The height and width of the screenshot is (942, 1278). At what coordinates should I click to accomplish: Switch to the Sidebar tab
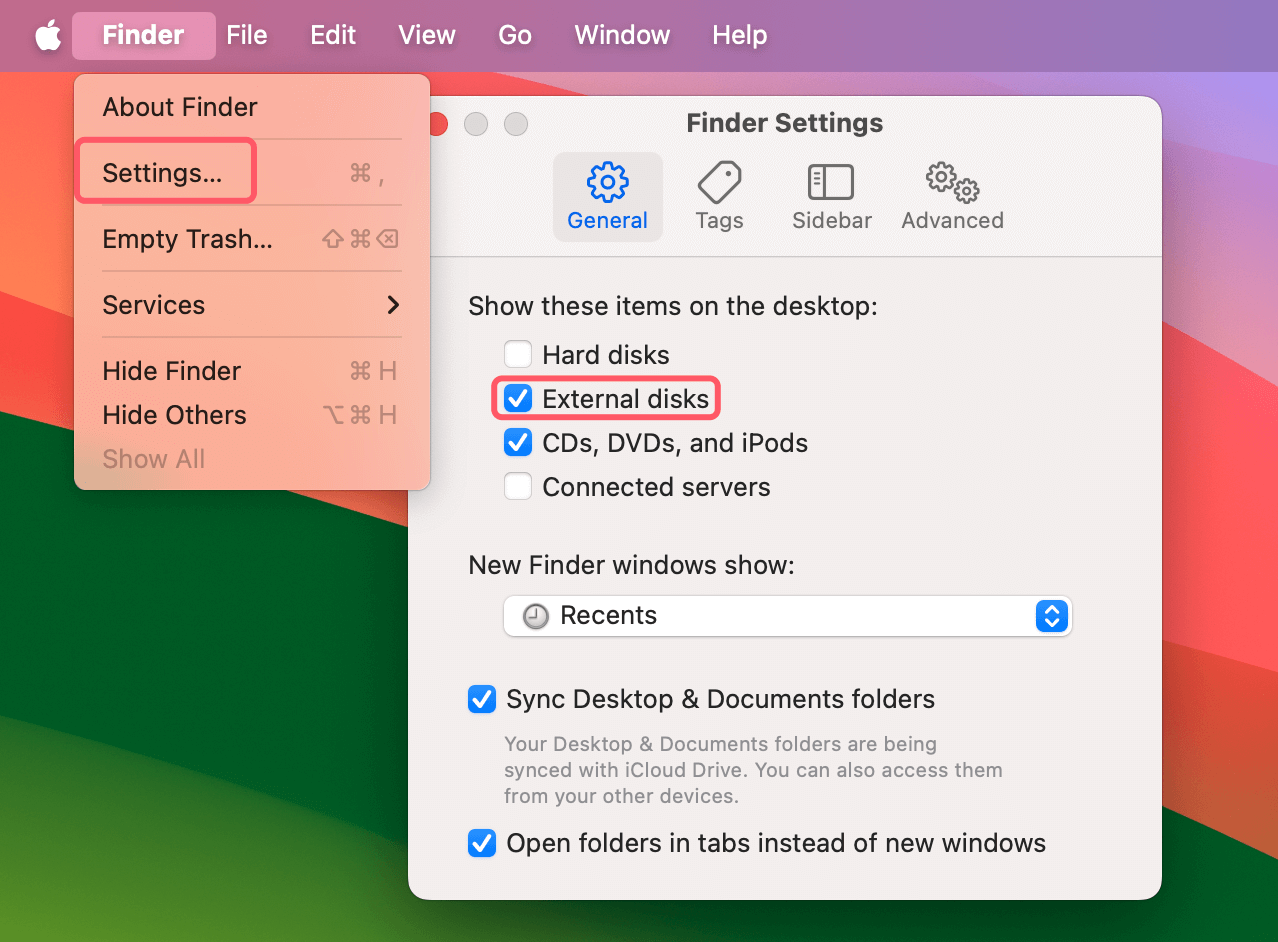tap(831, 197)
